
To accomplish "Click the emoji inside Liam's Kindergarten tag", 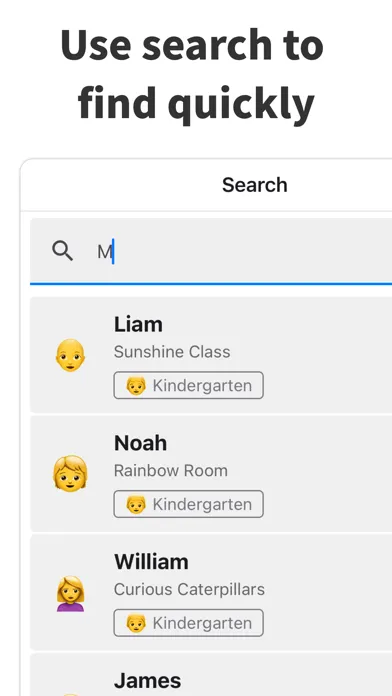I will point(136,386).
